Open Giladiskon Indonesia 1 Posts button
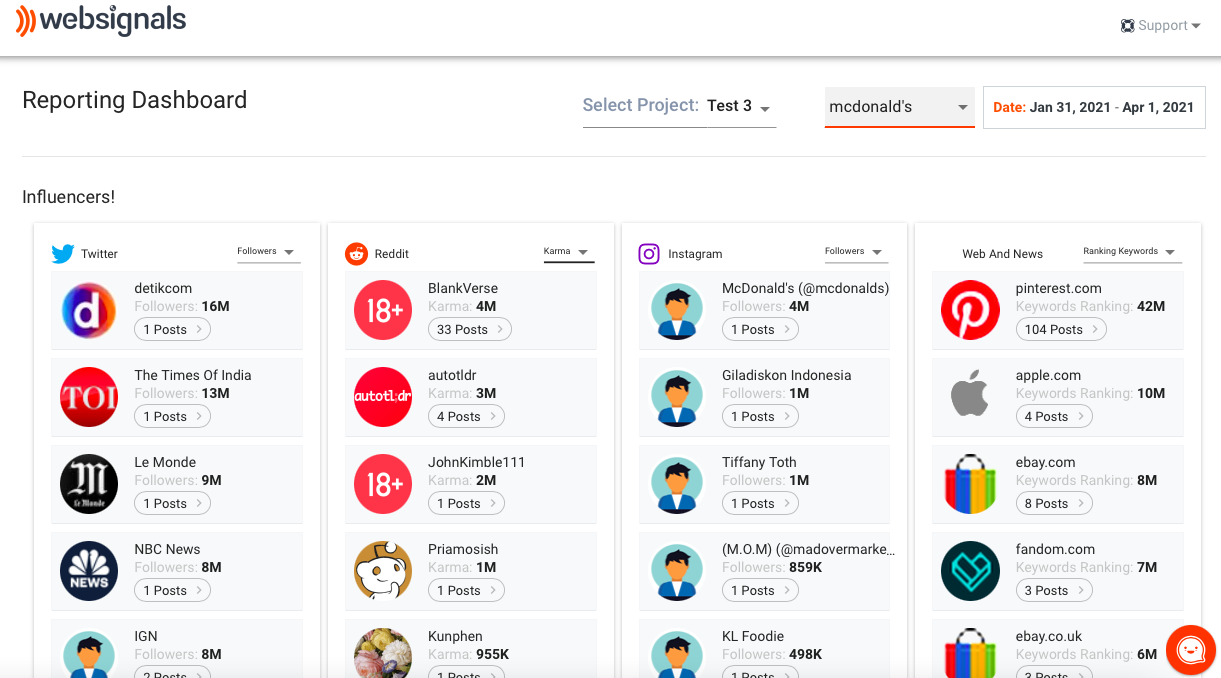 pyautogui.click(x=760, y=416)
